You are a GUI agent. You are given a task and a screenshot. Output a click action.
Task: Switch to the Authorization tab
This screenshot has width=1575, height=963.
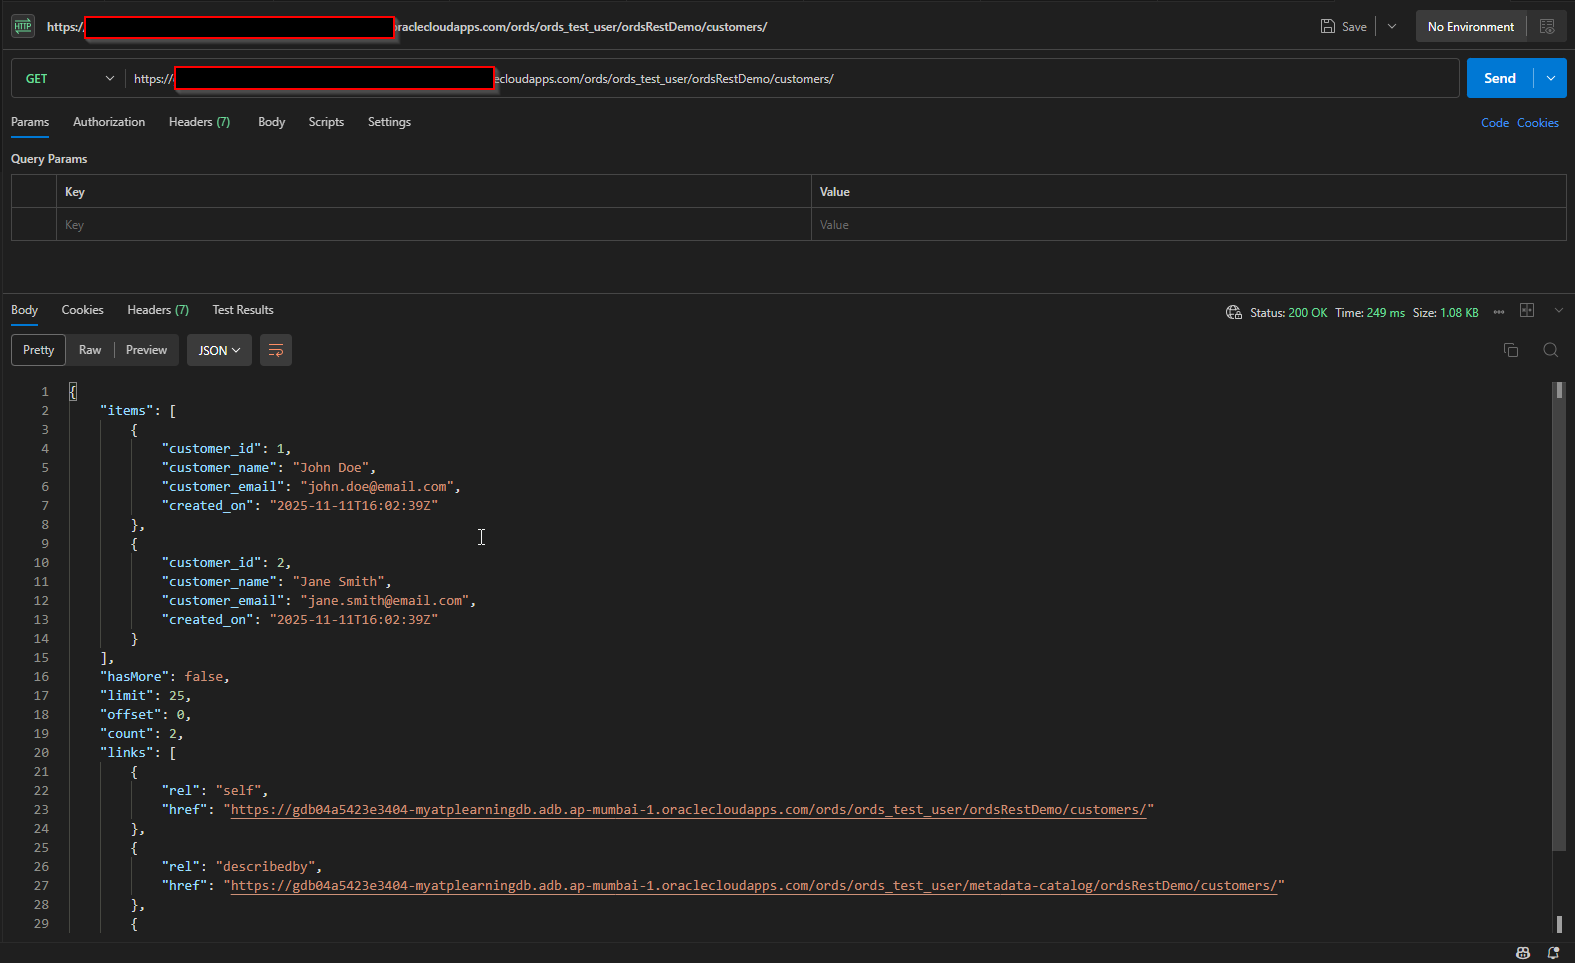click(x=109, y=122)
